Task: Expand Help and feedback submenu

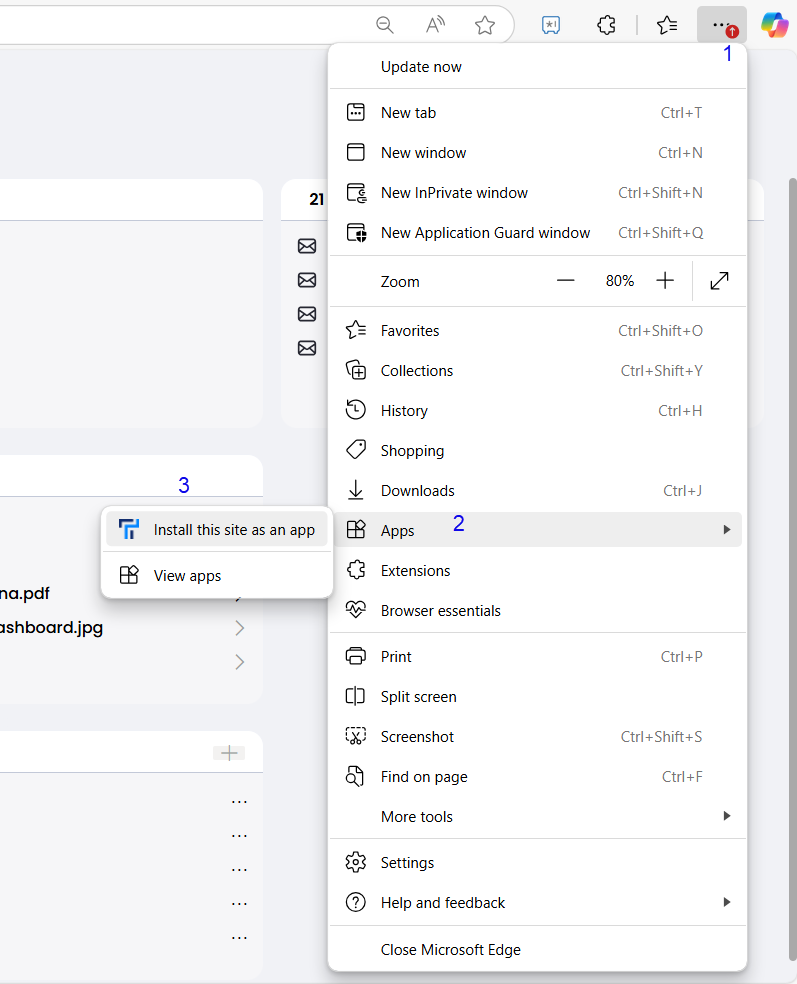Action: [x=537, y=903]
